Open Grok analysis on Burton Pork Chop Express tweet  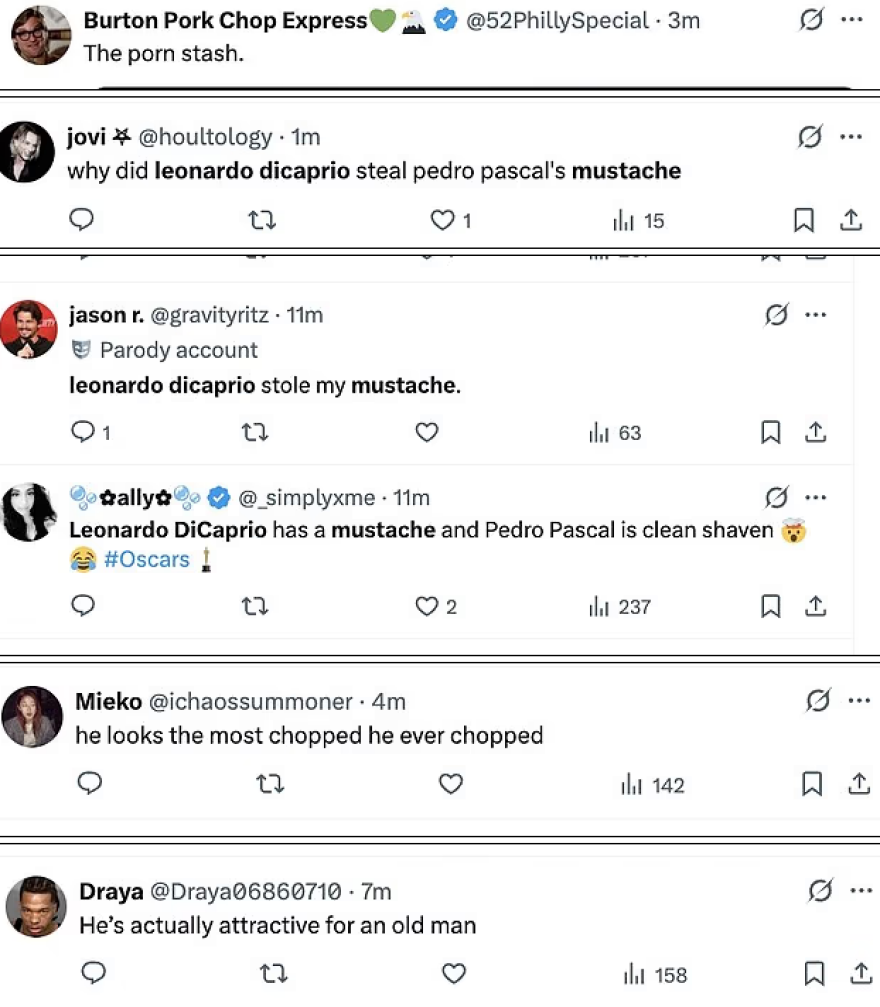click(x=811, y=19)
